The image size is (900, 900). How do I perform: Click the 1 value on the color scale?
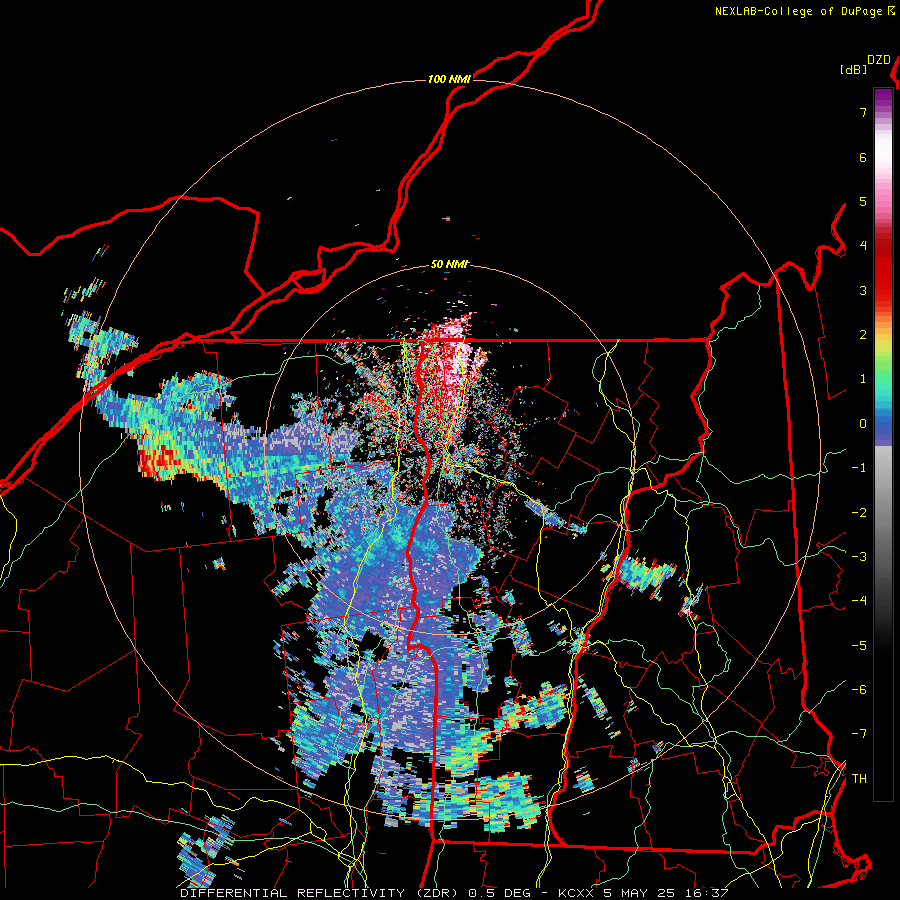[x=863, y=379]
